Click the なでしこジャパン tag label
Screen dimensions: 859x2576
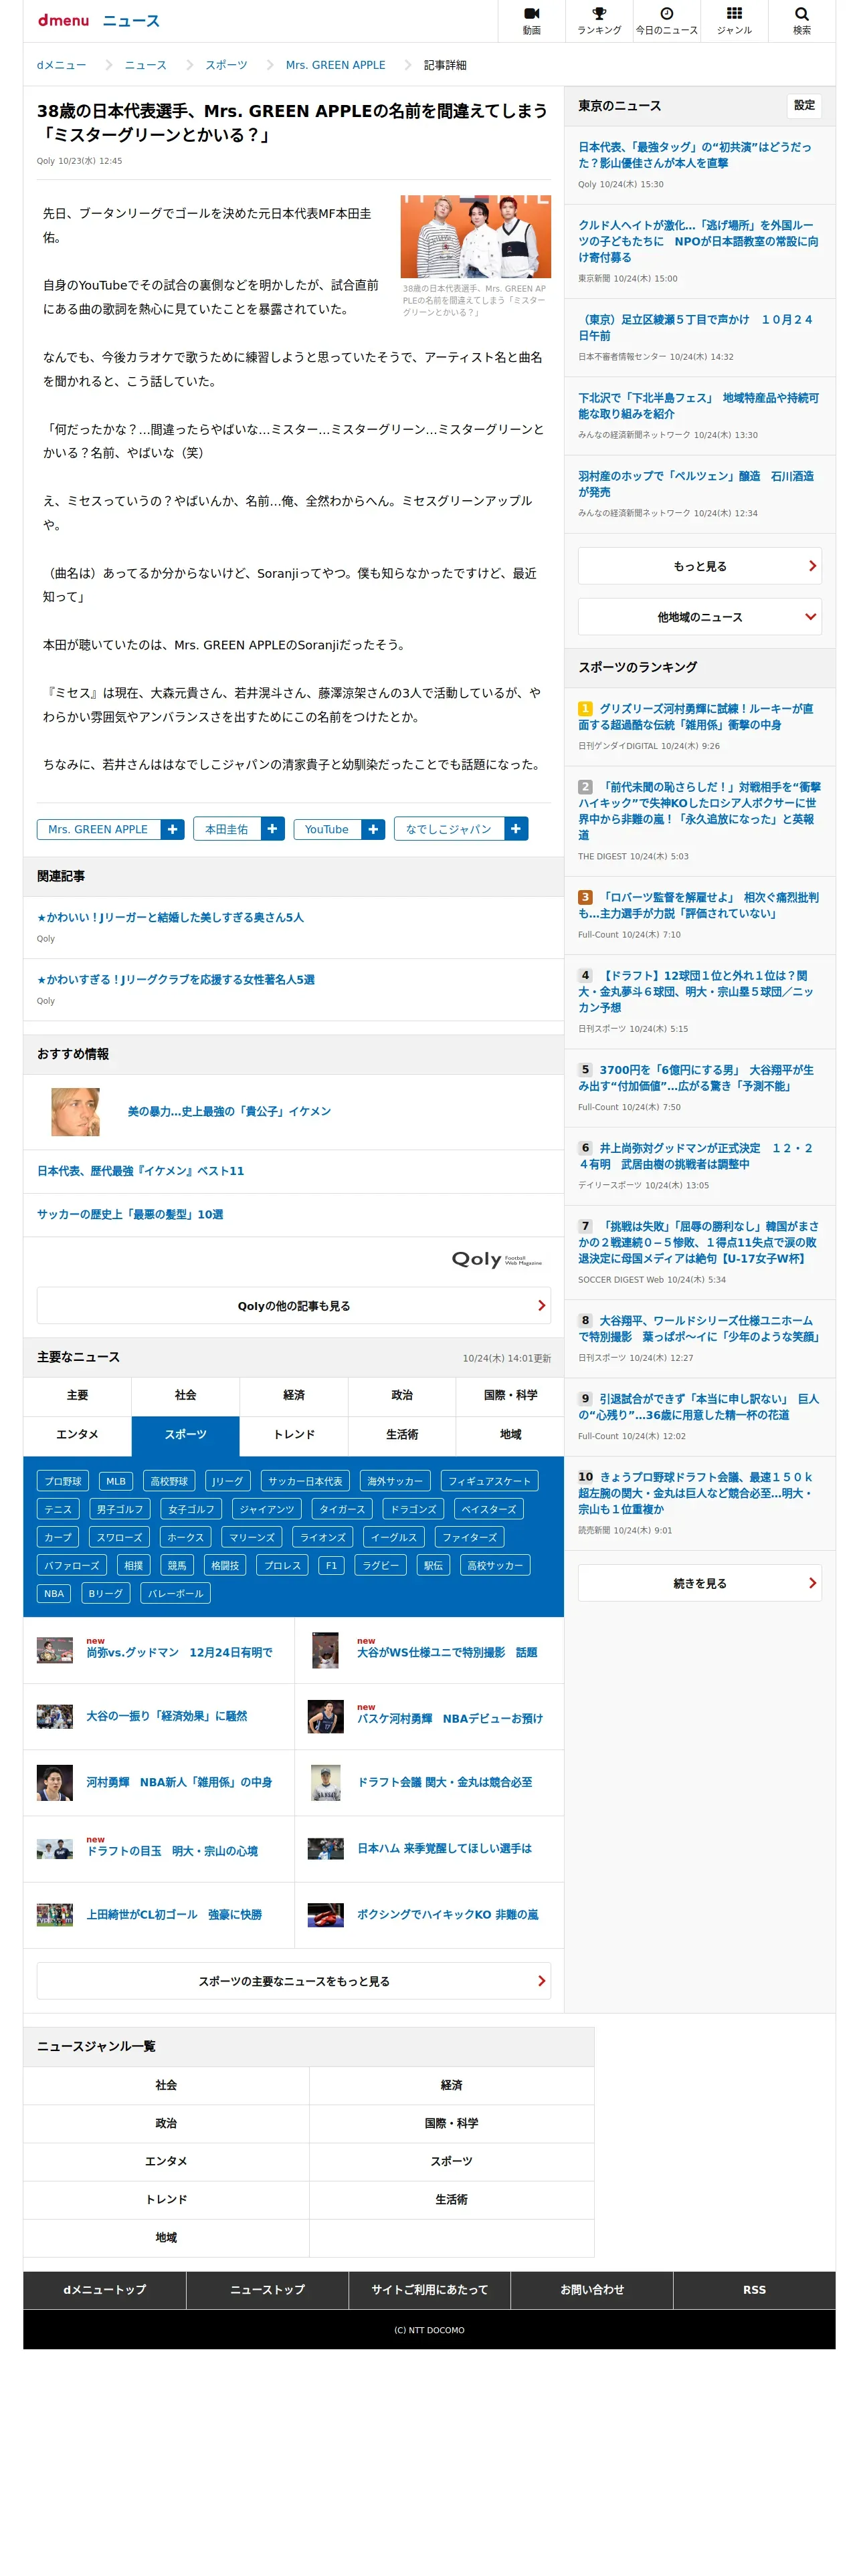(x=448, y=829)
